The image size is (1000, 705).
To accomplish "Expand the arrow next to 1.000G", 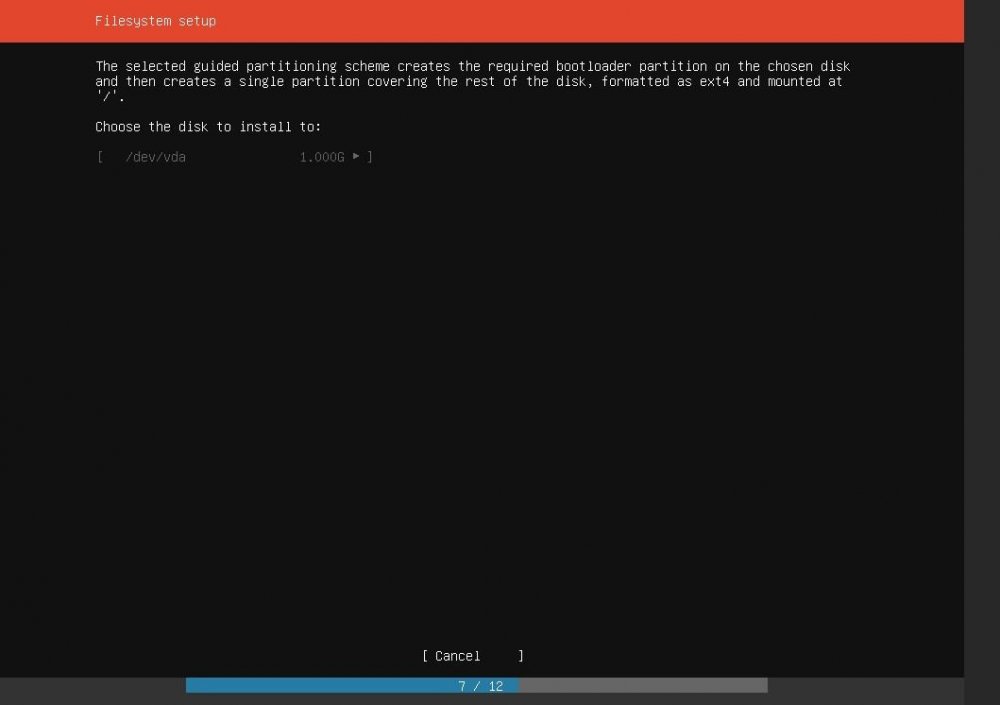I will tap(356, 156).
